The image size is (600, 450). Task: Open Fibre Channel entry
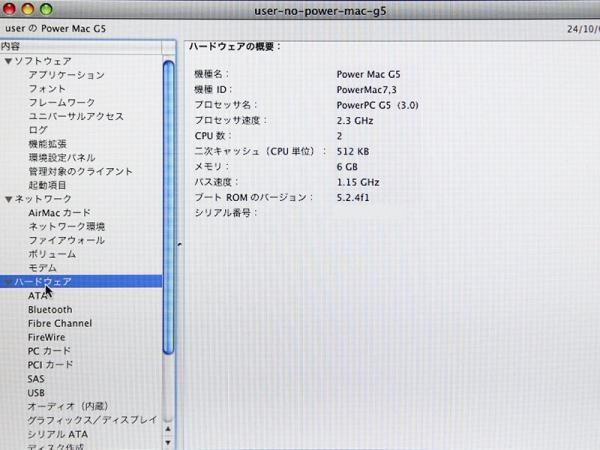[x=60, y=323]
